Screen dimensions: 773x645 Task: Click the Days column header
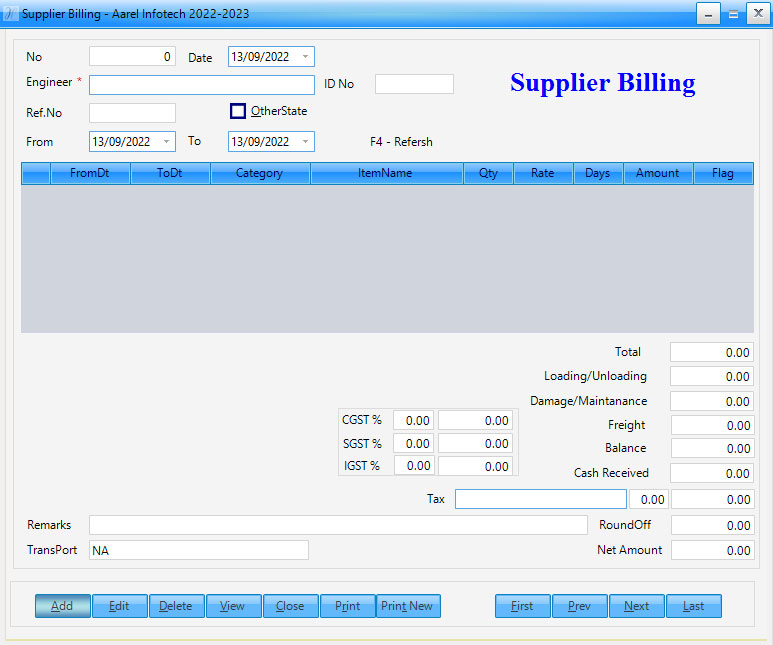tap(598, 173)
